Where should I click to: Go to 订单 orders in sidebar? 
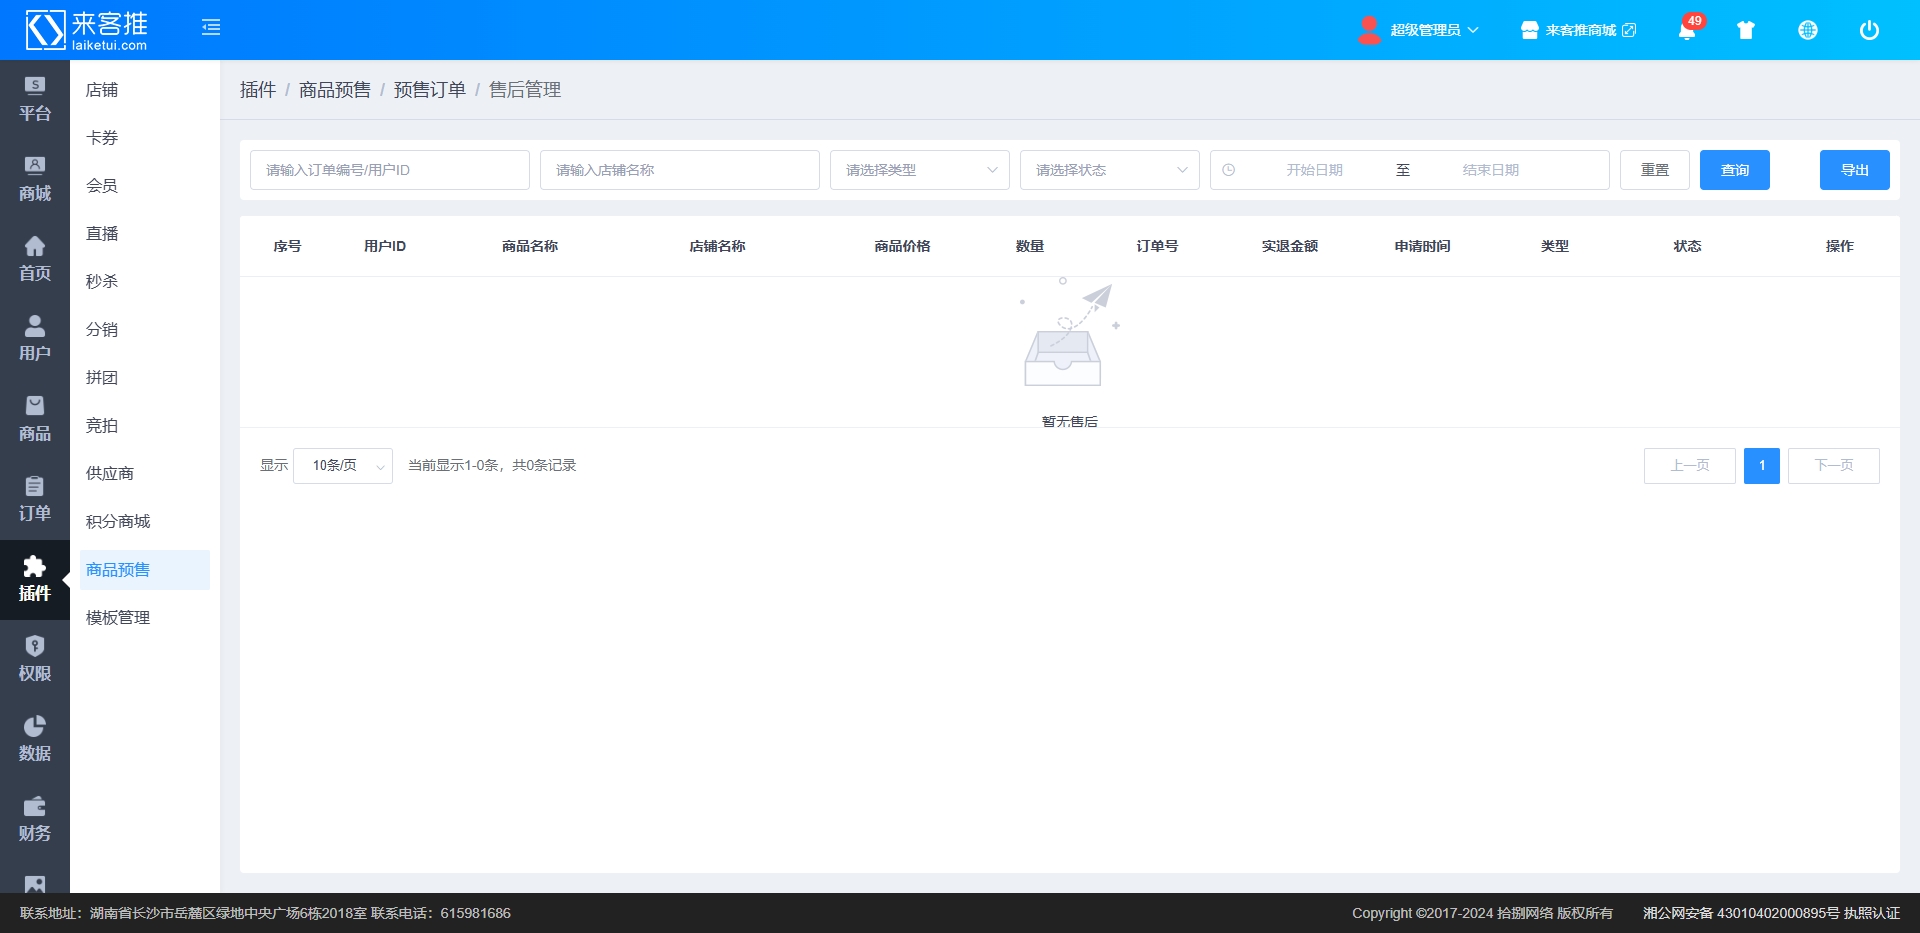pos(34,499)
